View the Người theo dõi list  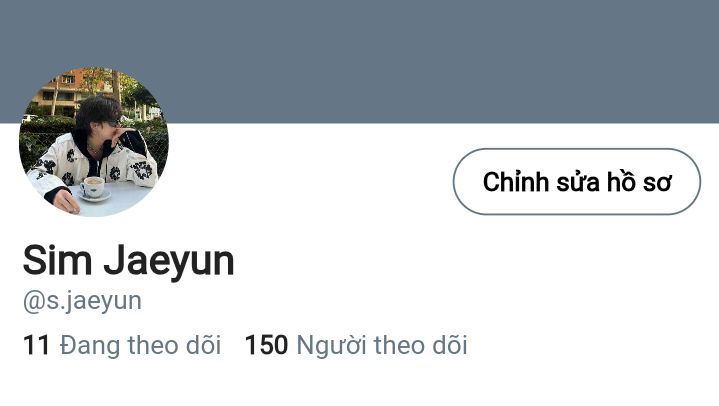(382, 345)
